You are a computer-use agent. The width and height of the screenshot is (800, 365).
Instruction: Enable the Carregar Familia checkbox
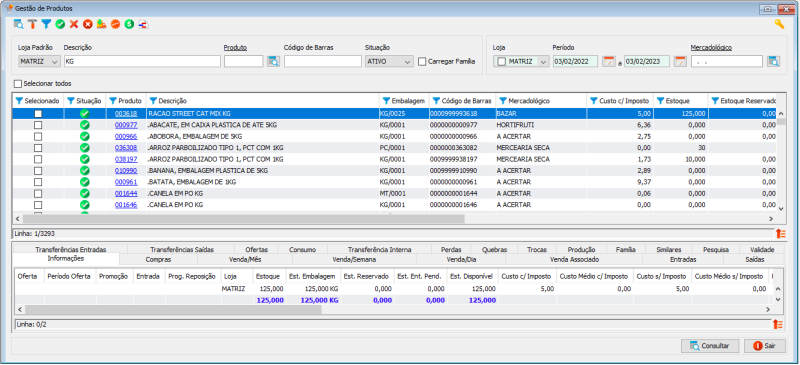tap(422, 61)
